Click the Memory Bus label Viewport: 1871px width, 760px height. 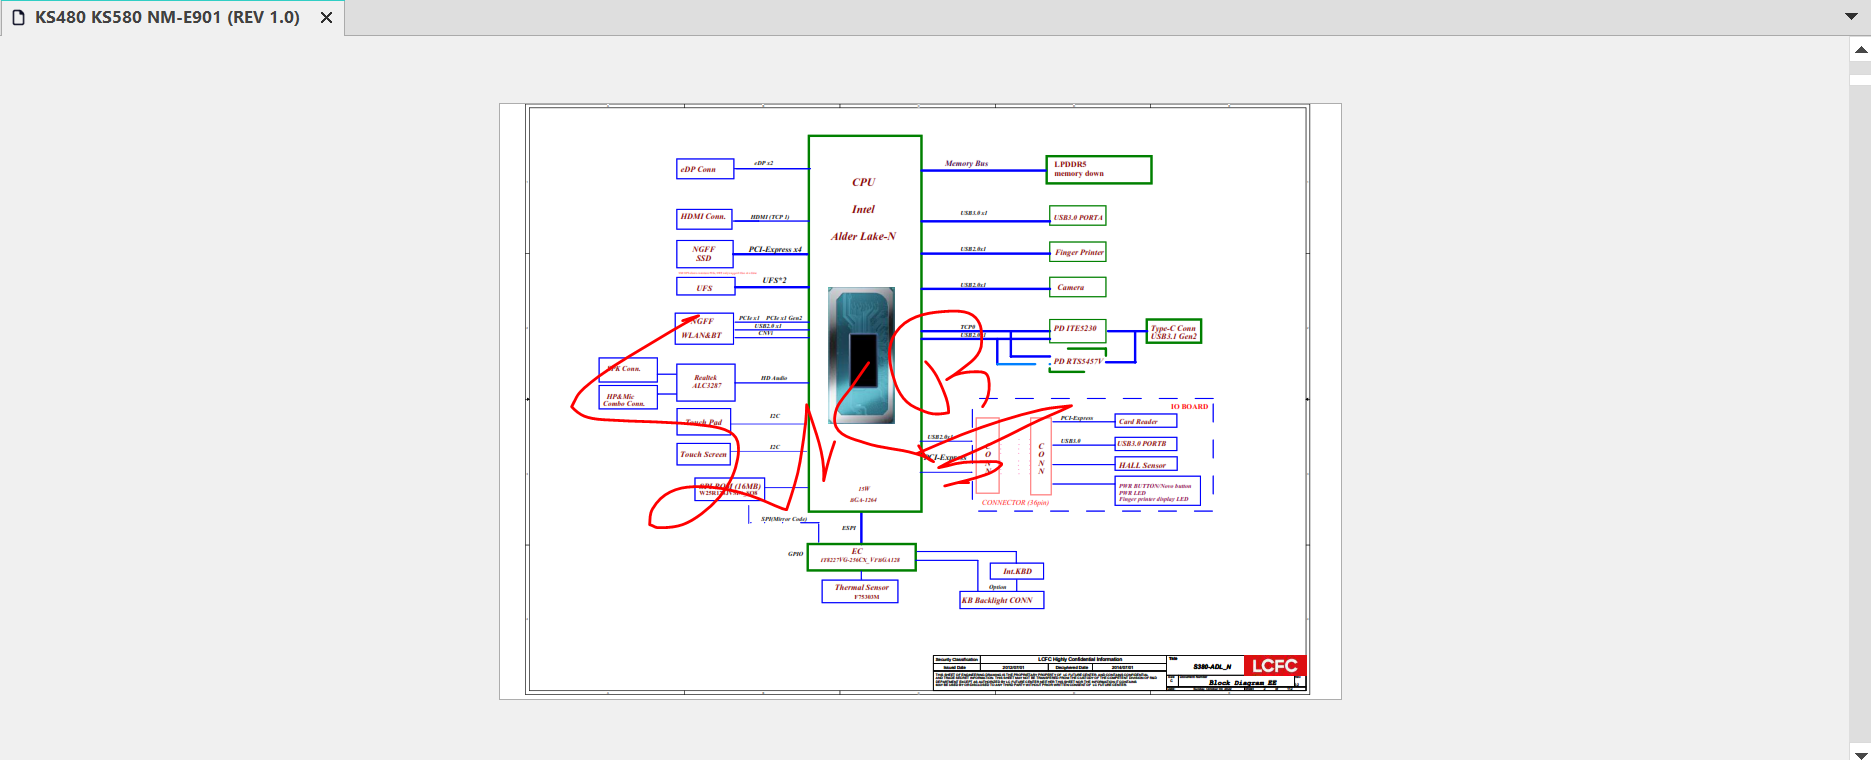(x=966, y=163)
